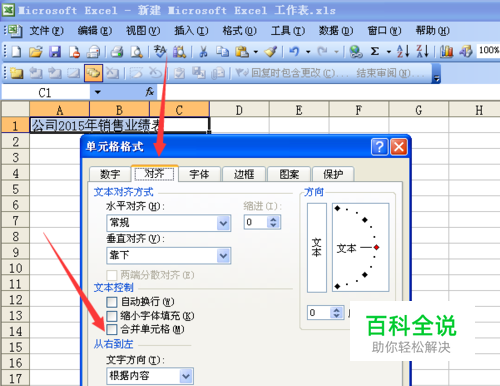Enable the 自动换行 wrap text checkbox

[112, 302]
